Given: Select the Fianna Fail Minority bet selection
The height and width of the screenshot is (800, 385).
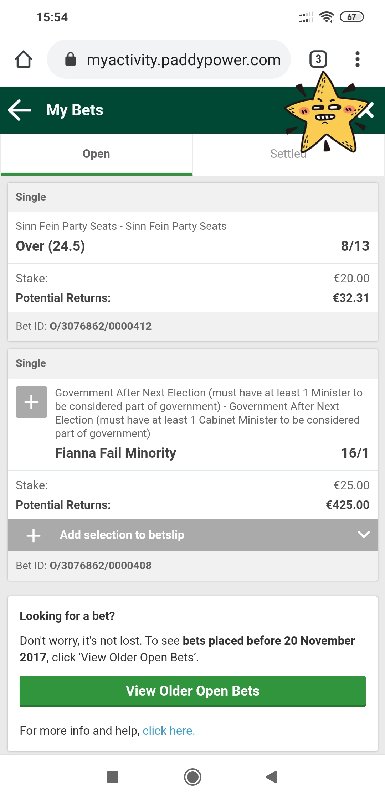Looking at the screenshot, I should click(115, 453).
